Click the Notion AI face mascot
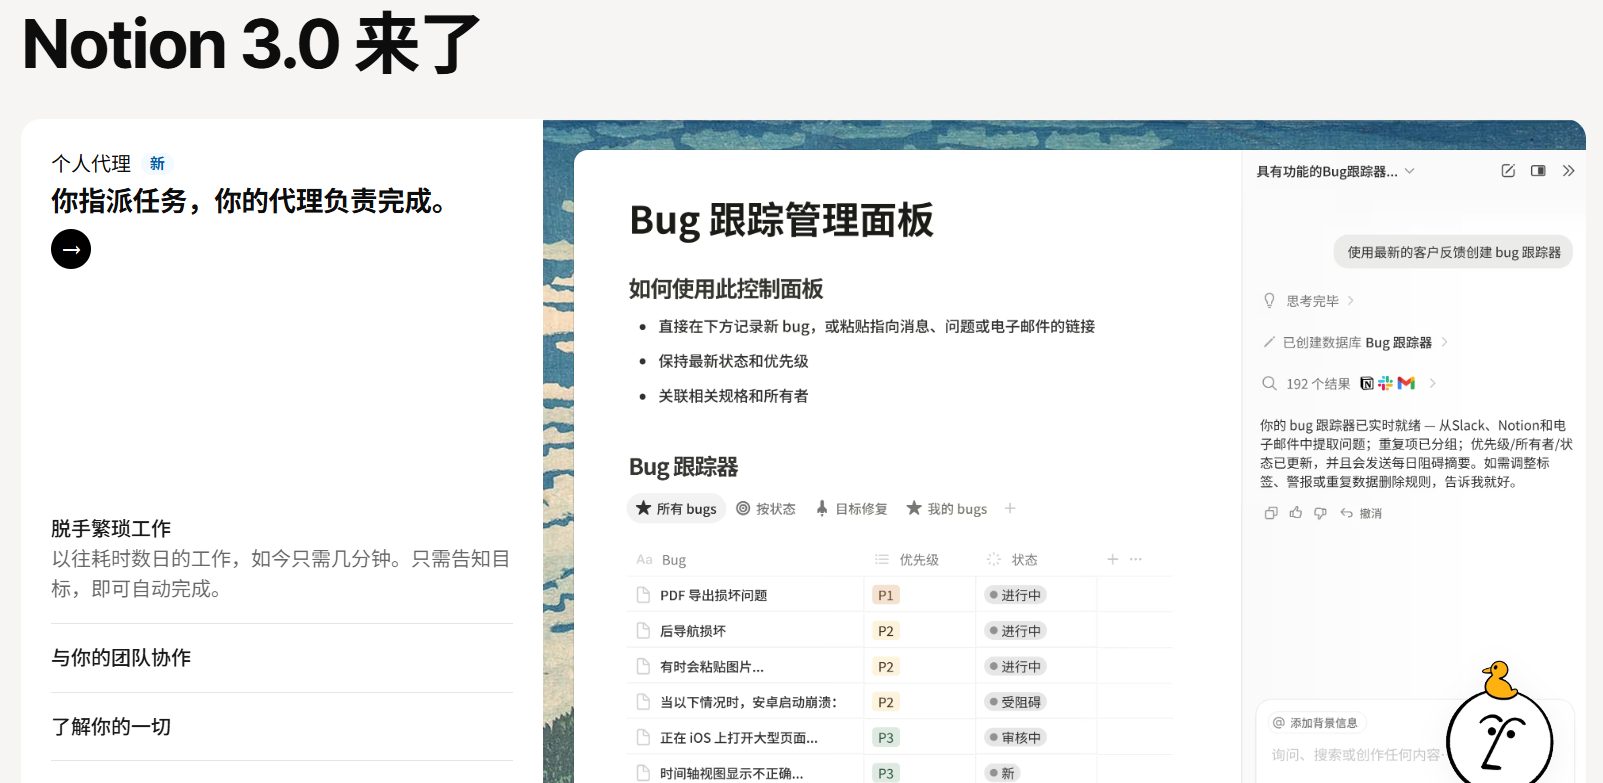The height and width of the screenshot is (783, 1603). click(x=1500, y=738)
